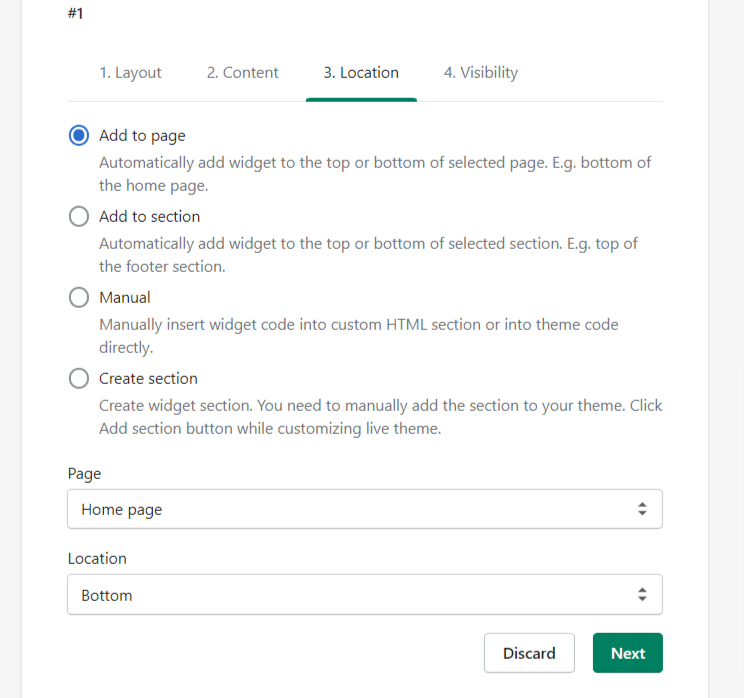Click the Discard button

coord(529,653)
